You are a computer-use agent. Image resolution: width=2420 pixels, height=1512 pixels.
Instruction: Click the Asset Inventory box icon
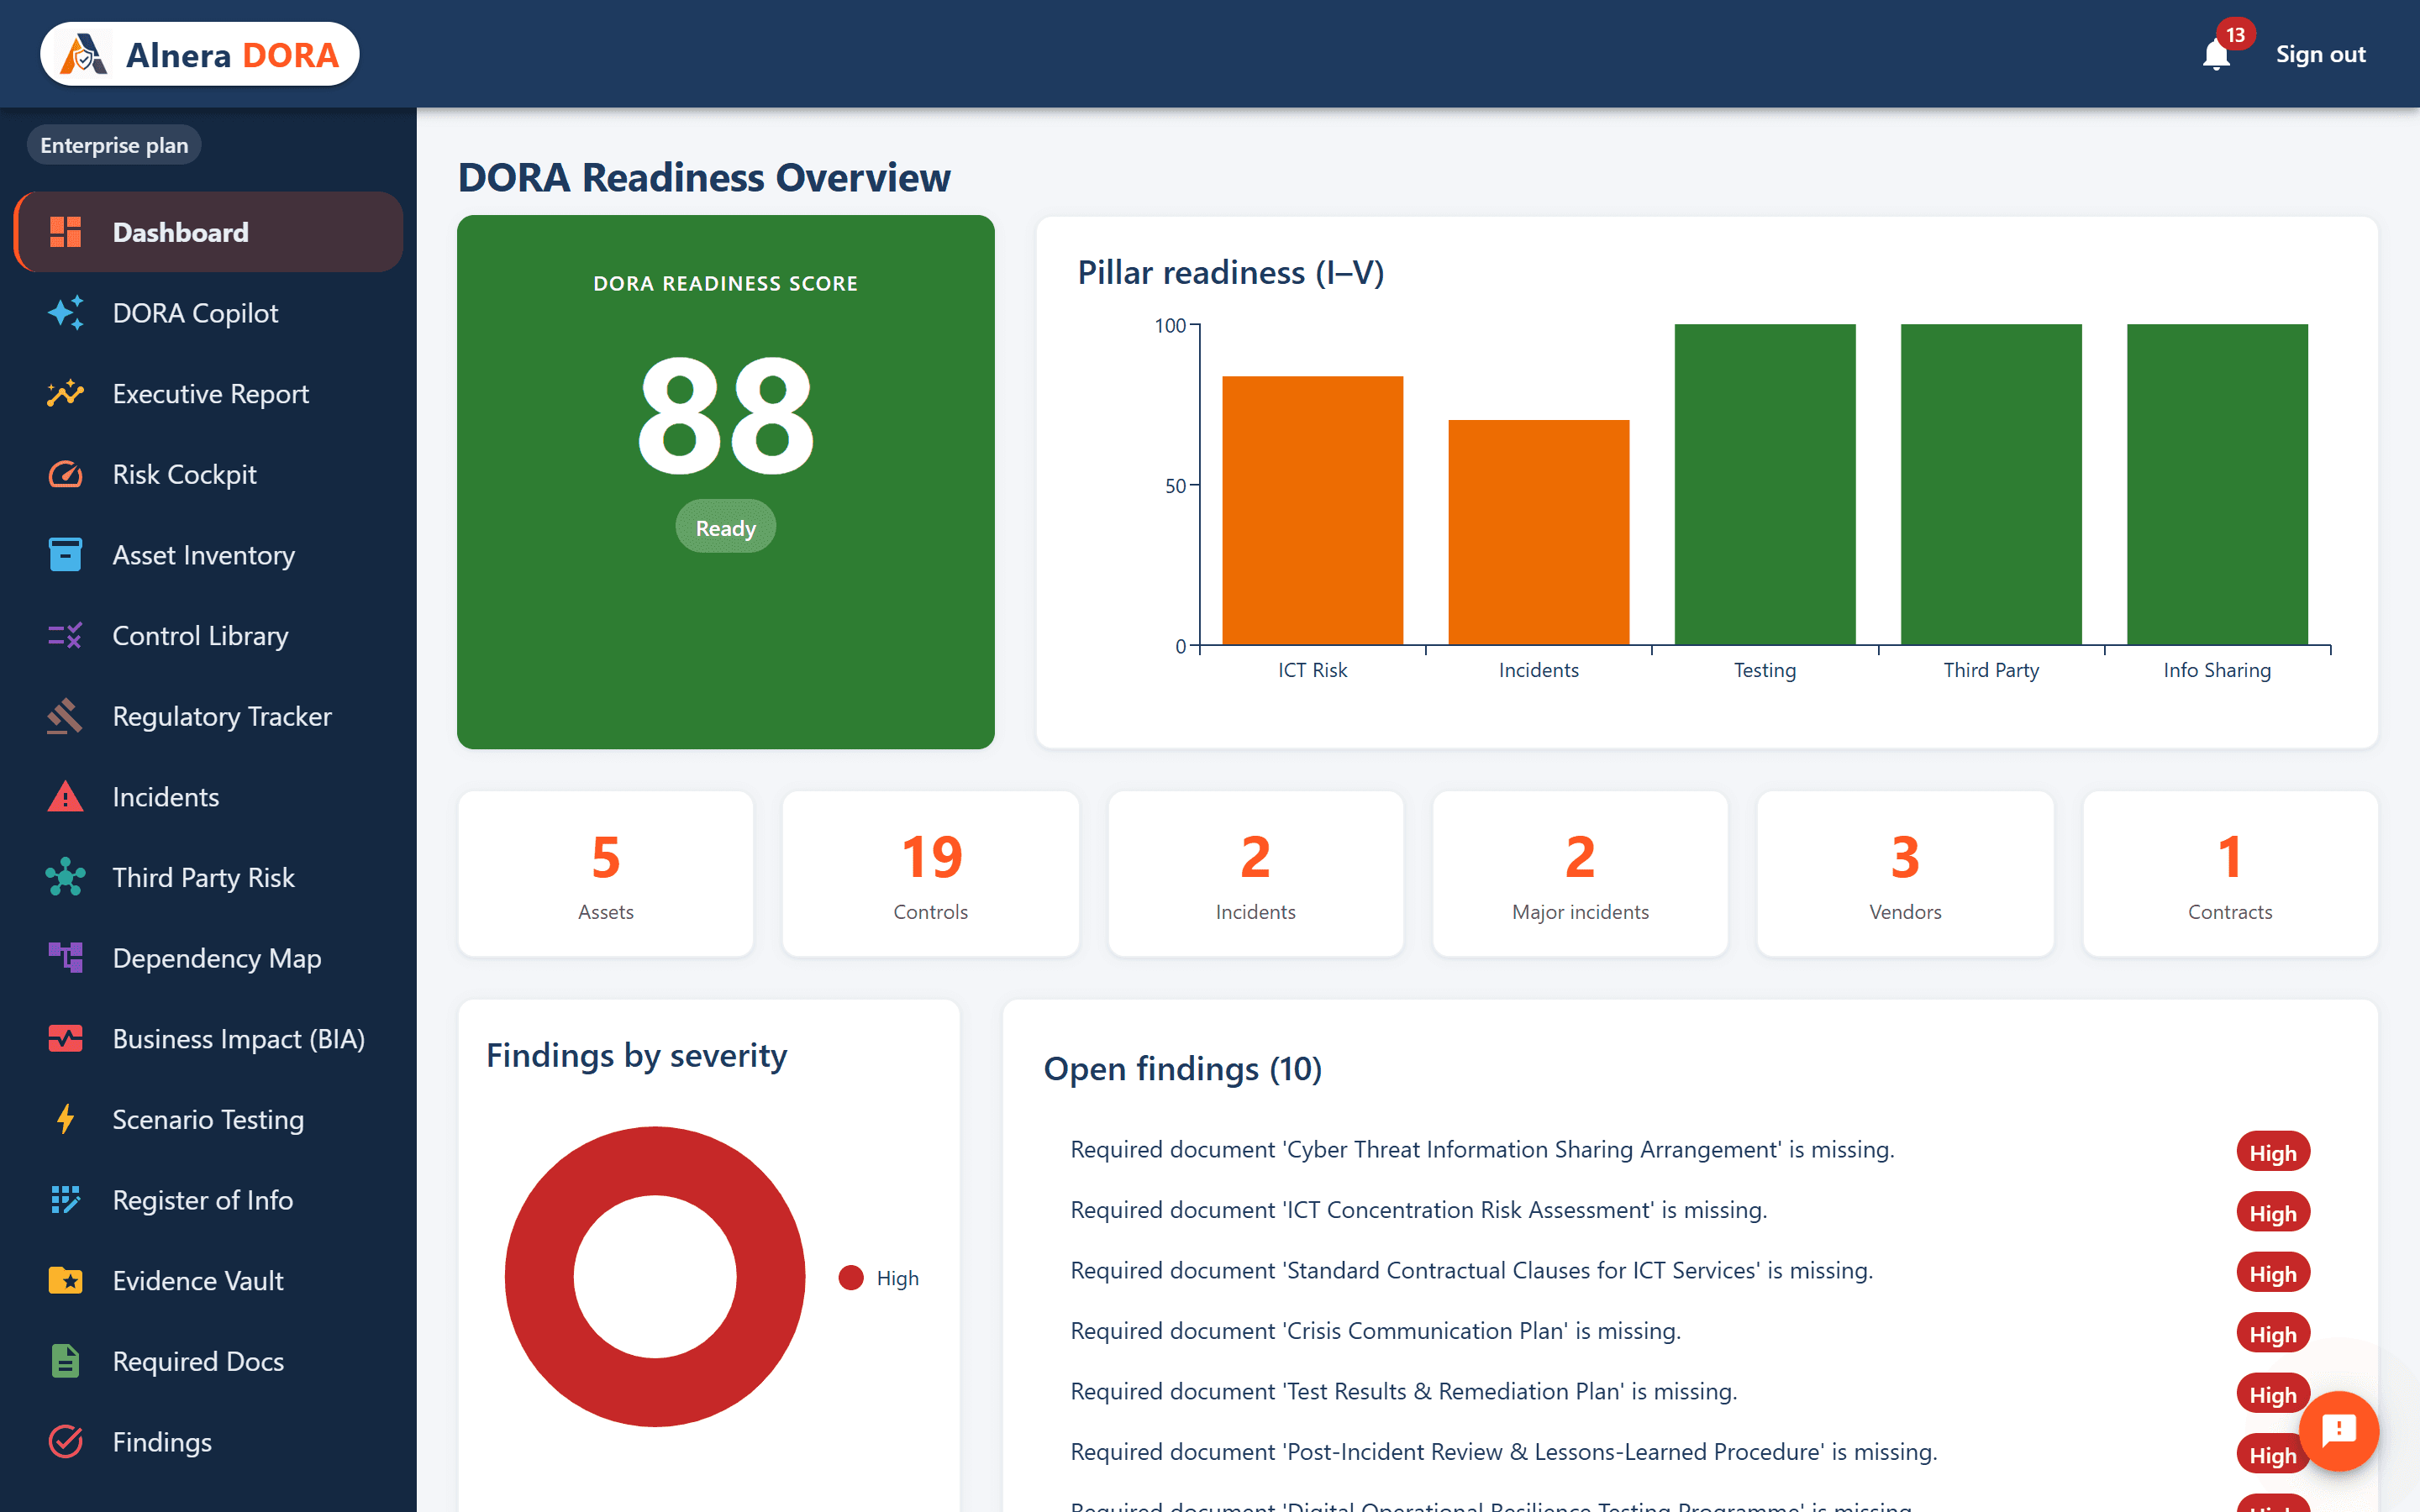(66, 555)
